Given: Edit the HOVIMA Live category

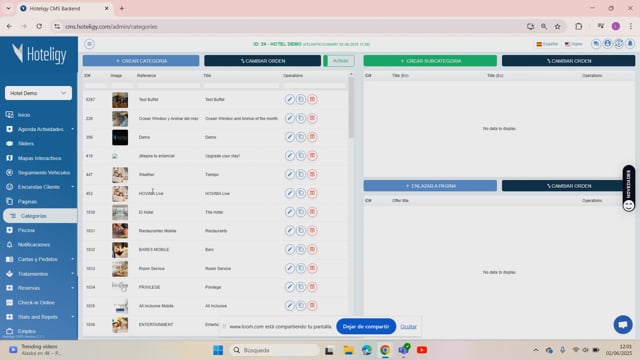Looking at the screenshot, I should click(x=289, y=193).
